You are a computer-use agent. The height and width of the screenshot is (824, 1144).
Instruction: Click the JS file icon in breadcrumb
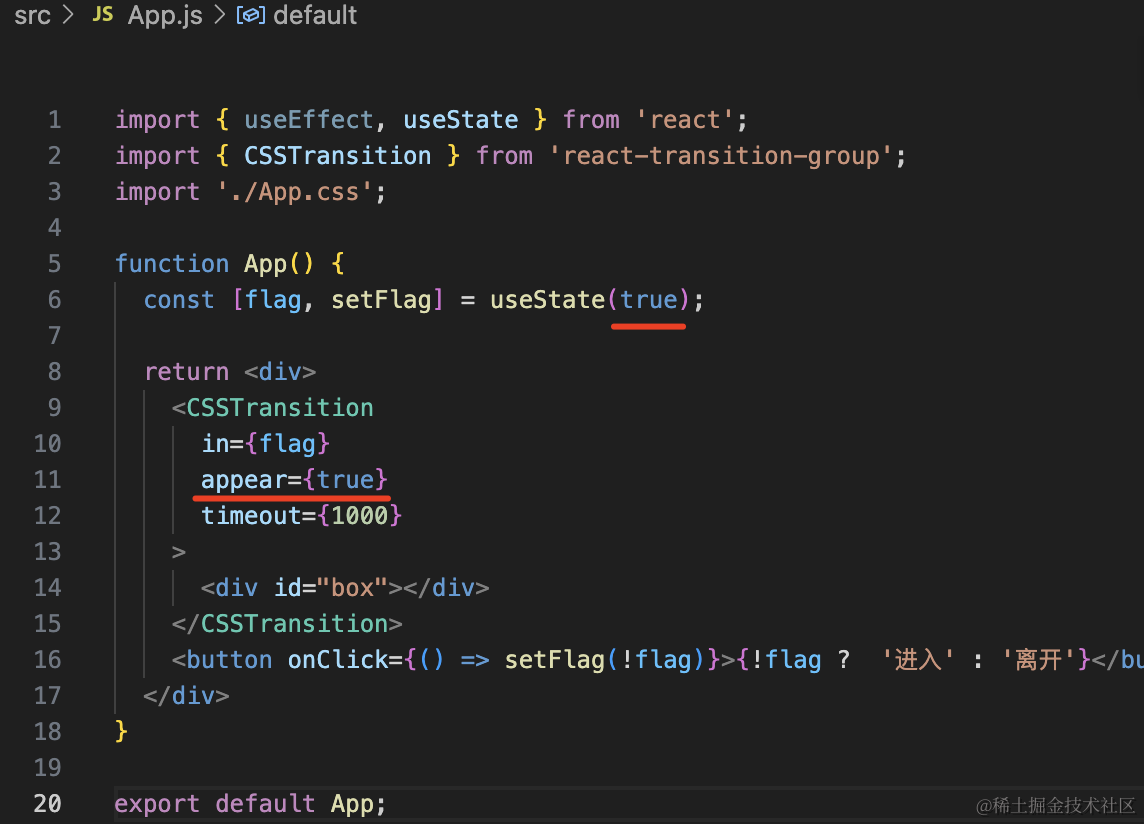click(x=103, y=15)
